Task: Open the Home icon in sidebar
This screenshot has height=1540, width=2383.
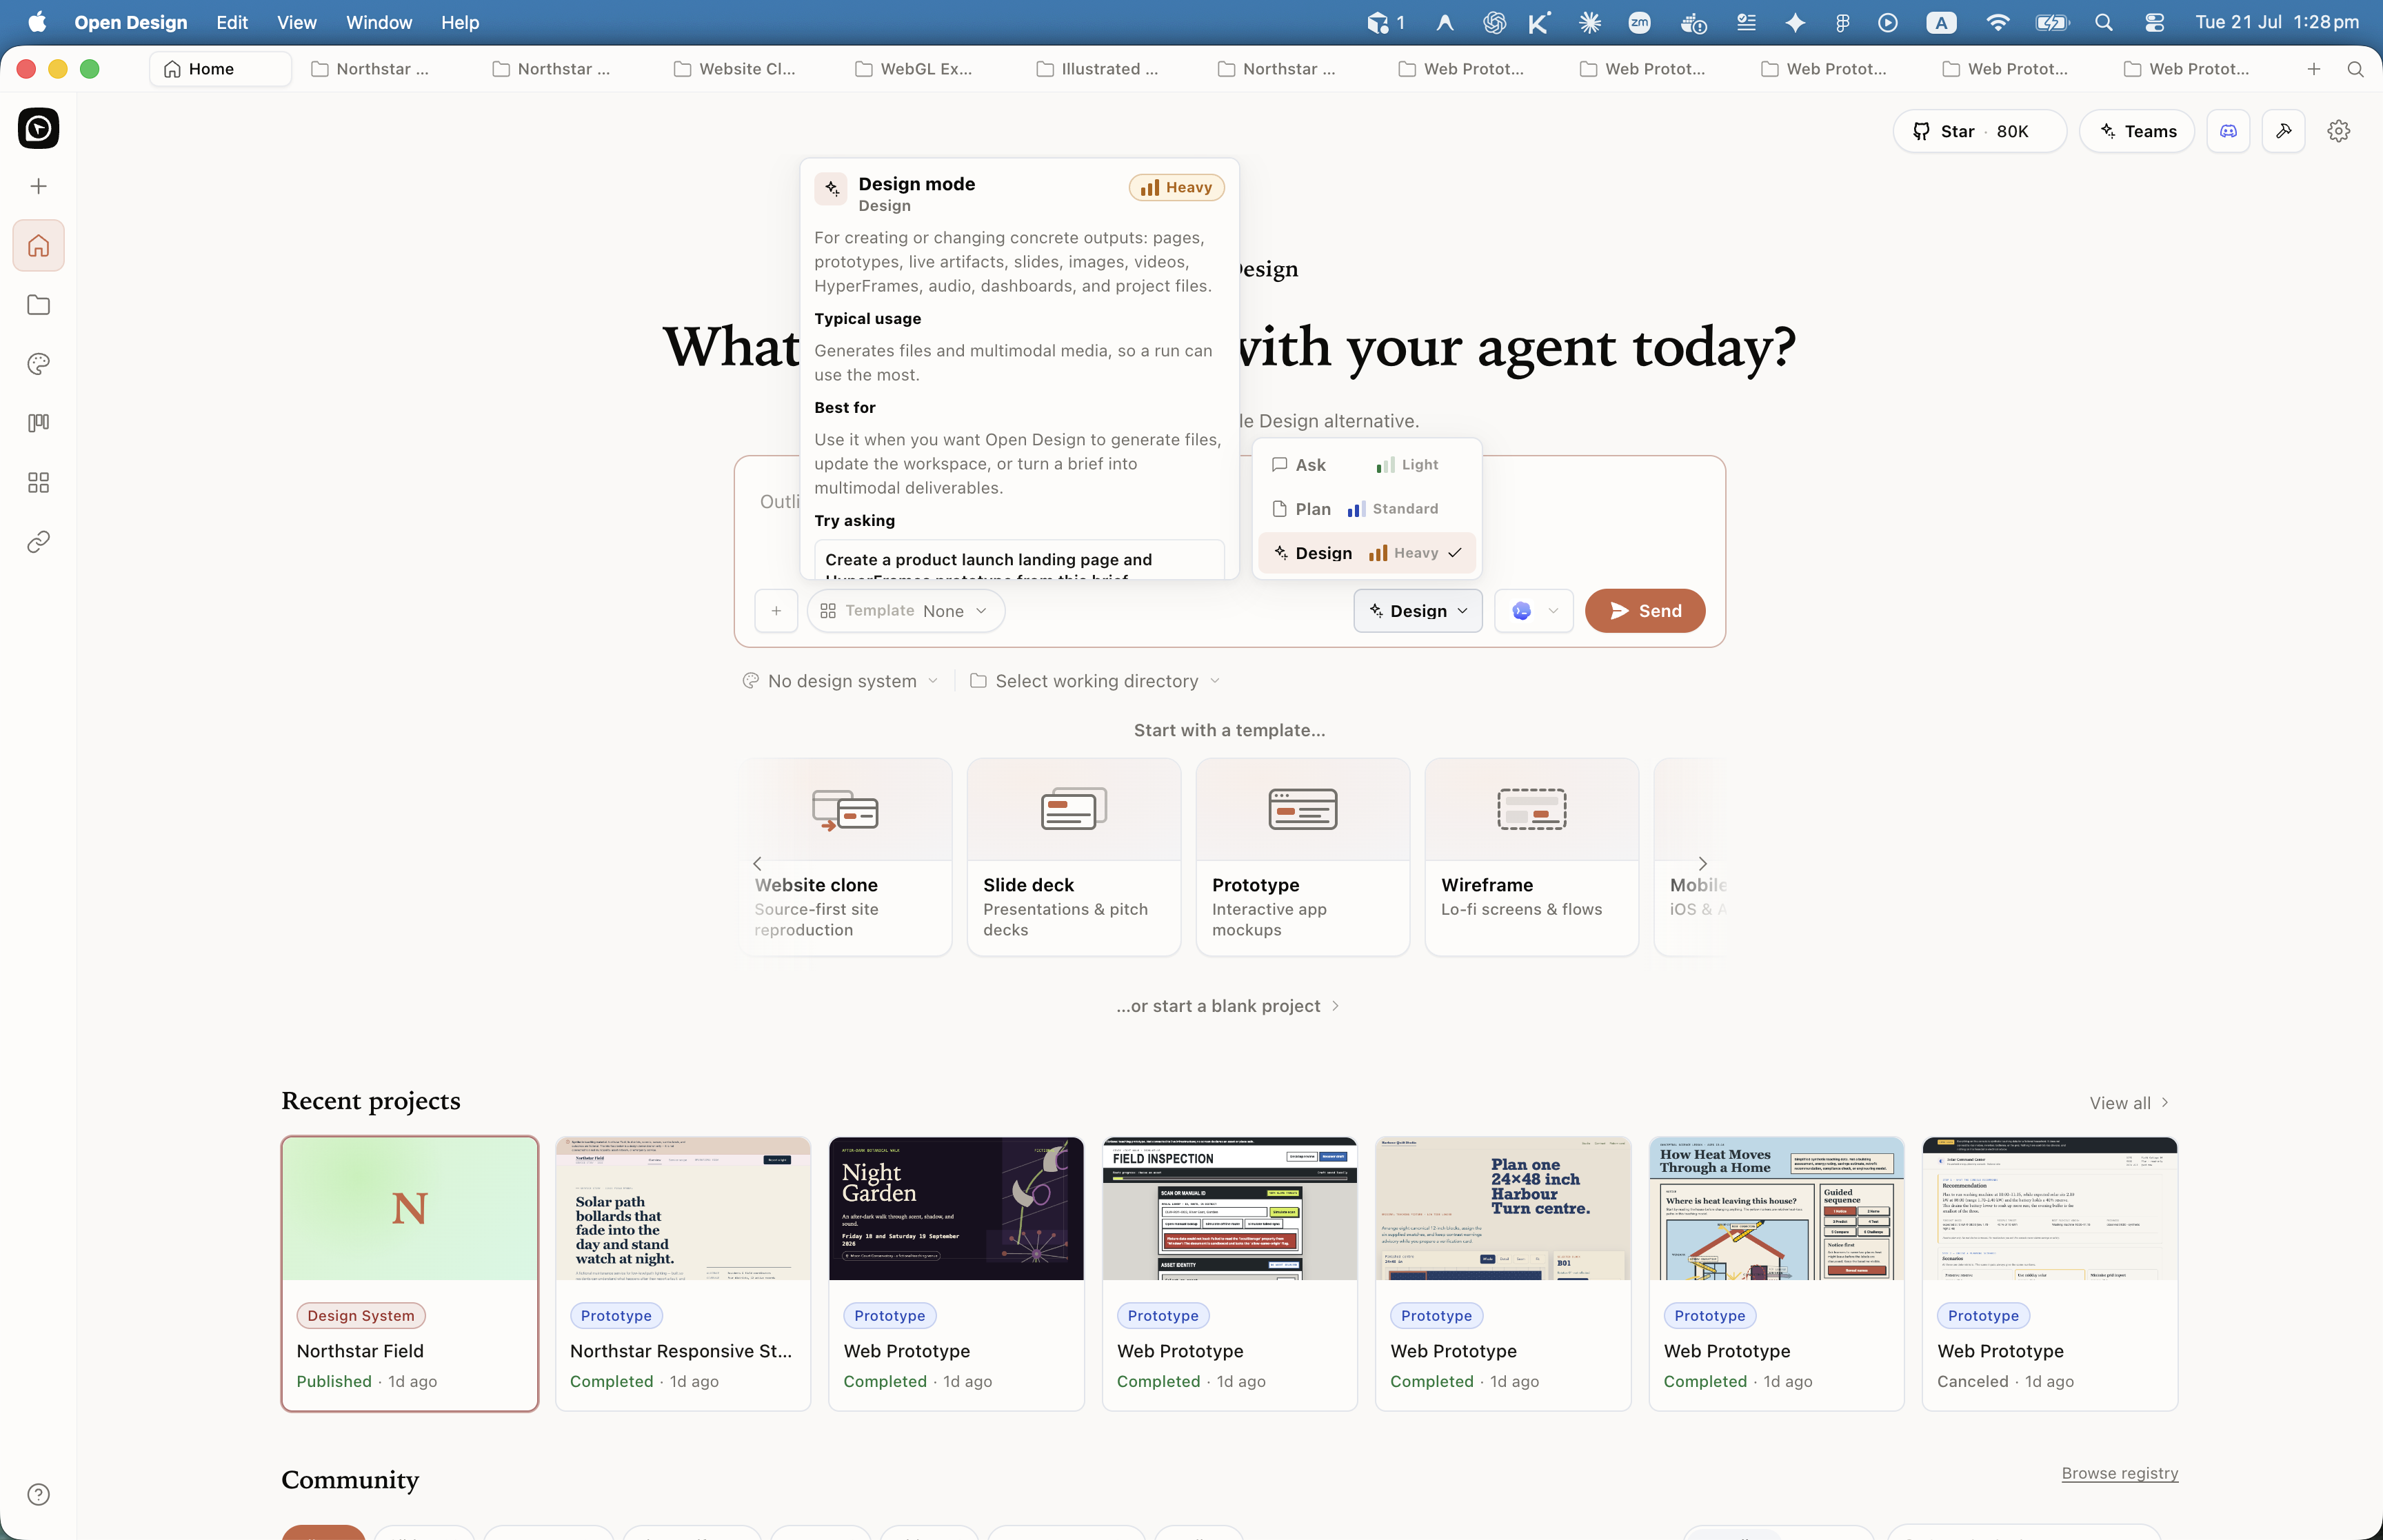Action: tap(38, 245)
